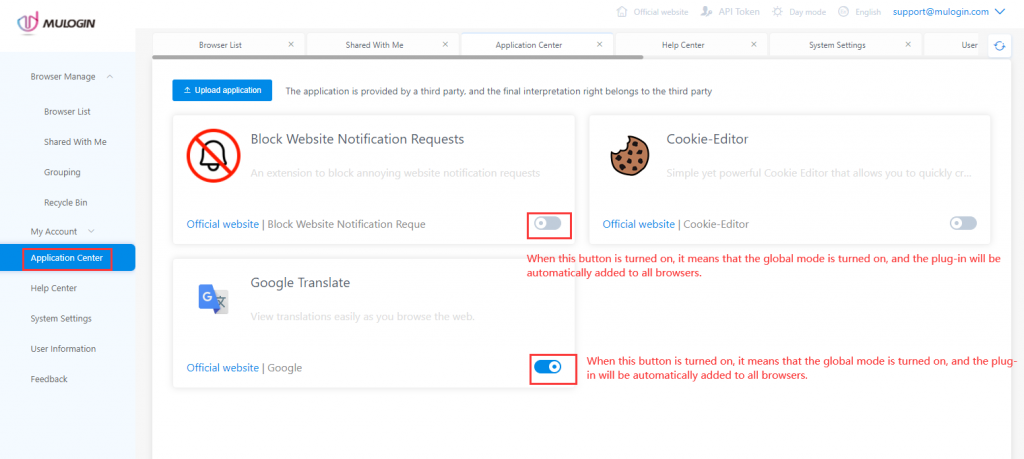Click the Google Translate title
Screen dimensions: 1024x459
click(x=300, y=283)
